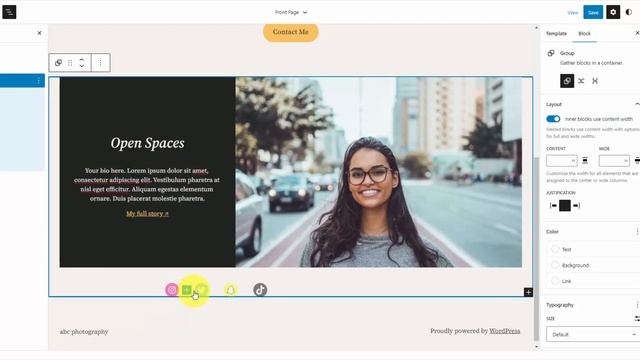This screenshot has height=360, width=640.
Task: Open options for the selected list view item
Action: [x=38, y=80]
